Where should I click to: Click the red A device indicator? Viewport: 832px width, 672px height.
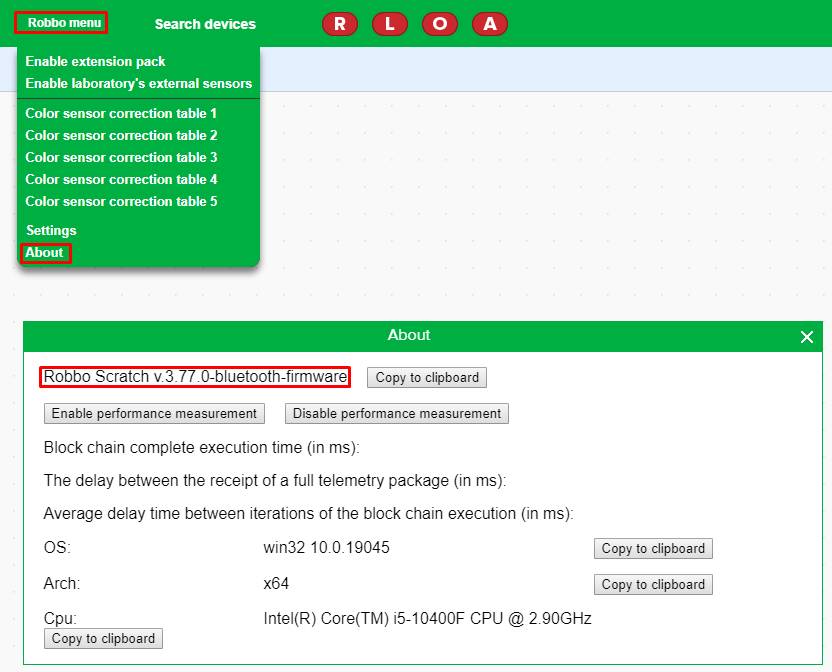coord(490,24)
